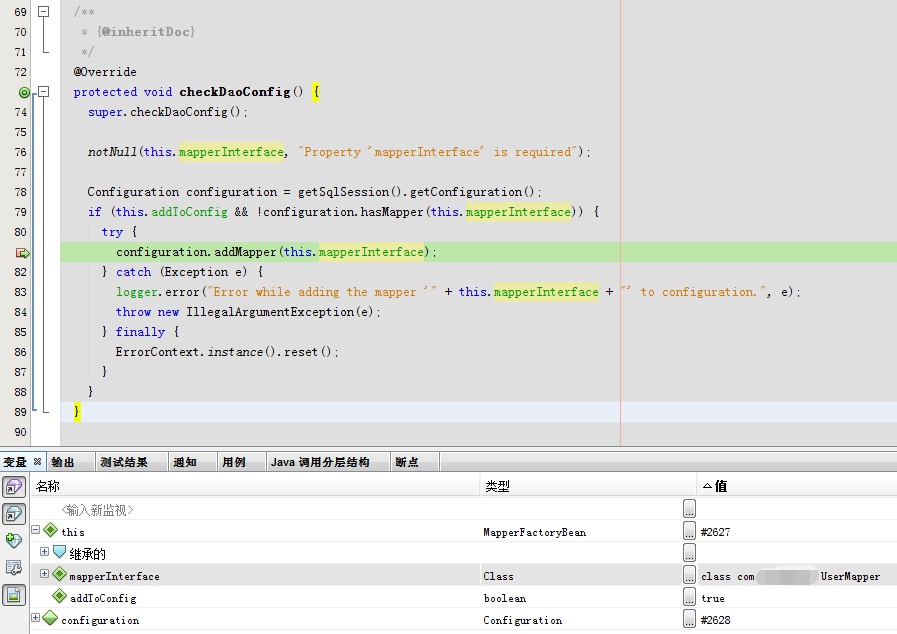Click the value 'true' of addToConfig
This screenshot has width=897, height=634.
pos(713,599)
